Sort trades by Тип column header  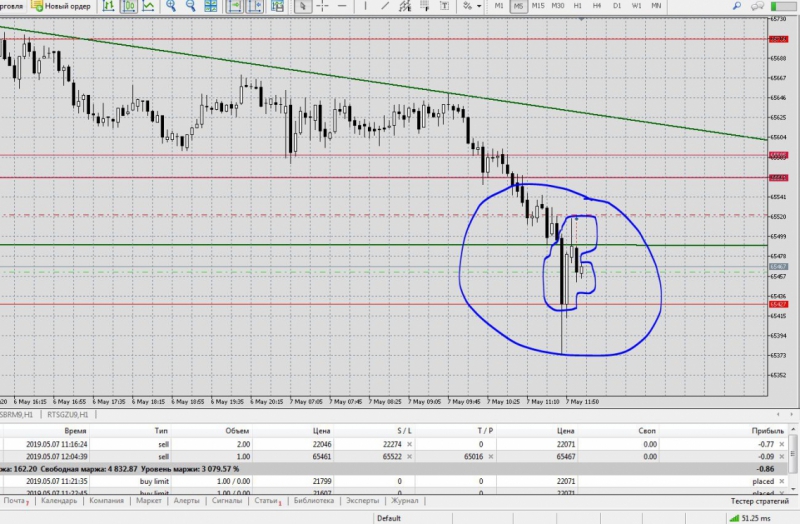click(x=161, y=431)
